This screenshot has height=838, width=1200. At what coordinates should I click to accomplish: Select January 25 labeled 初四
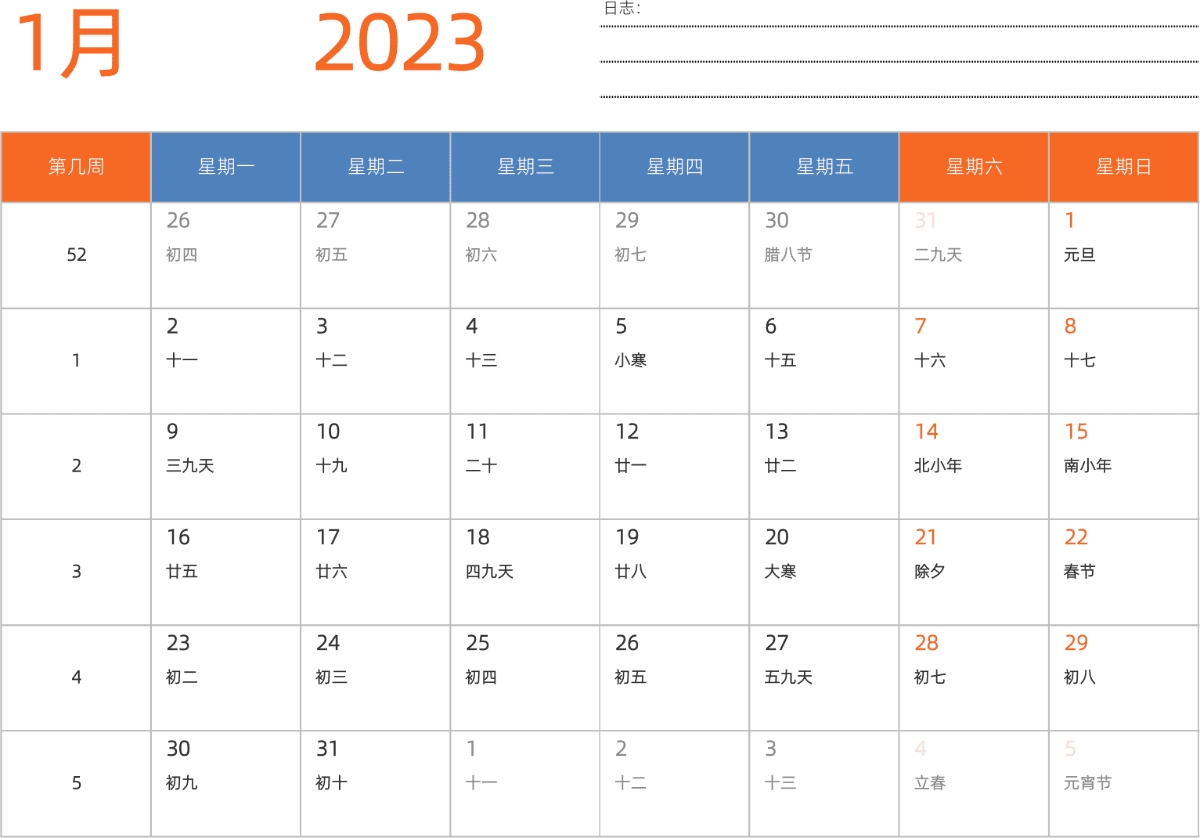pos(525,679)
